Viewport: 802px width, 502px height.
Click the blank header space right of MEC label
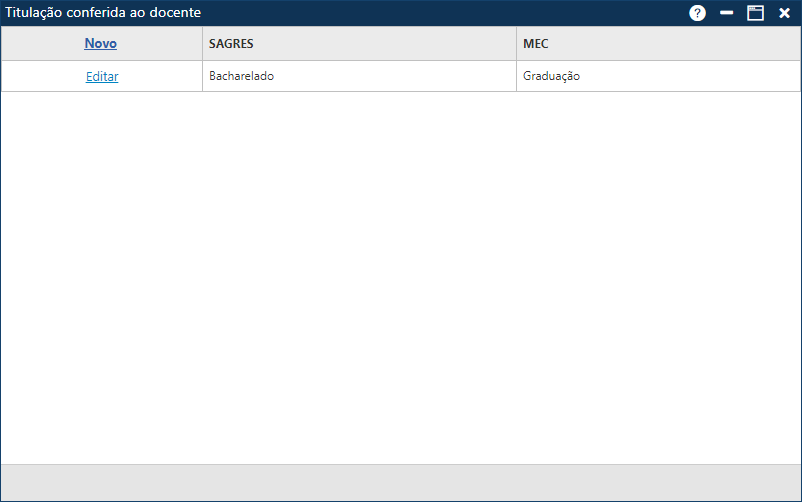(680, 44)
